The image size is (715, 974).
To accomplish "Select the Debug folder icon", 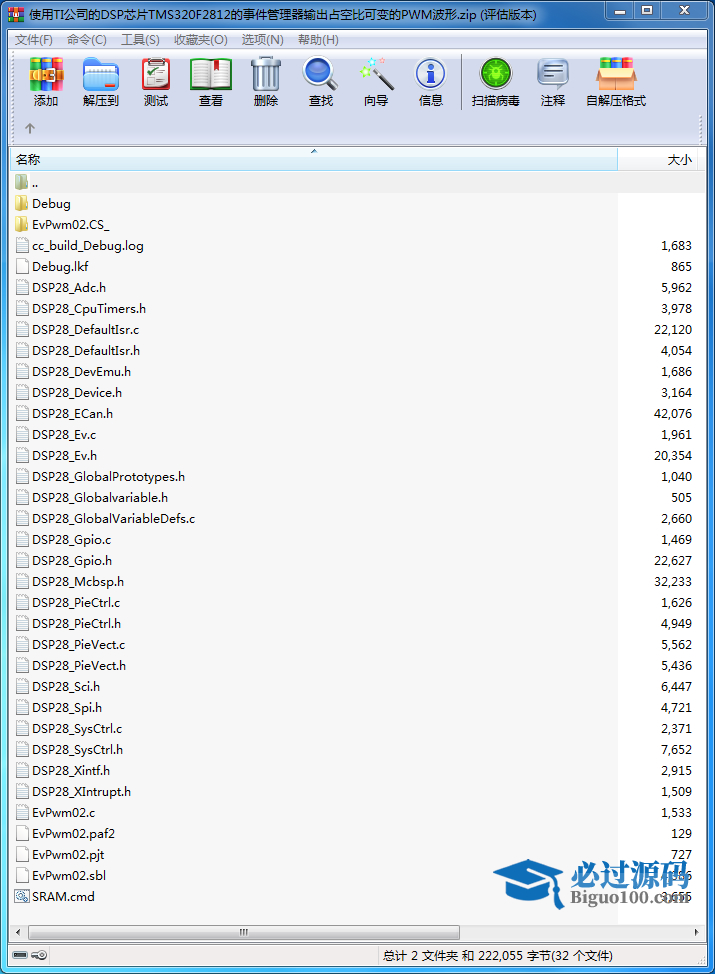I will coord(22,203).
